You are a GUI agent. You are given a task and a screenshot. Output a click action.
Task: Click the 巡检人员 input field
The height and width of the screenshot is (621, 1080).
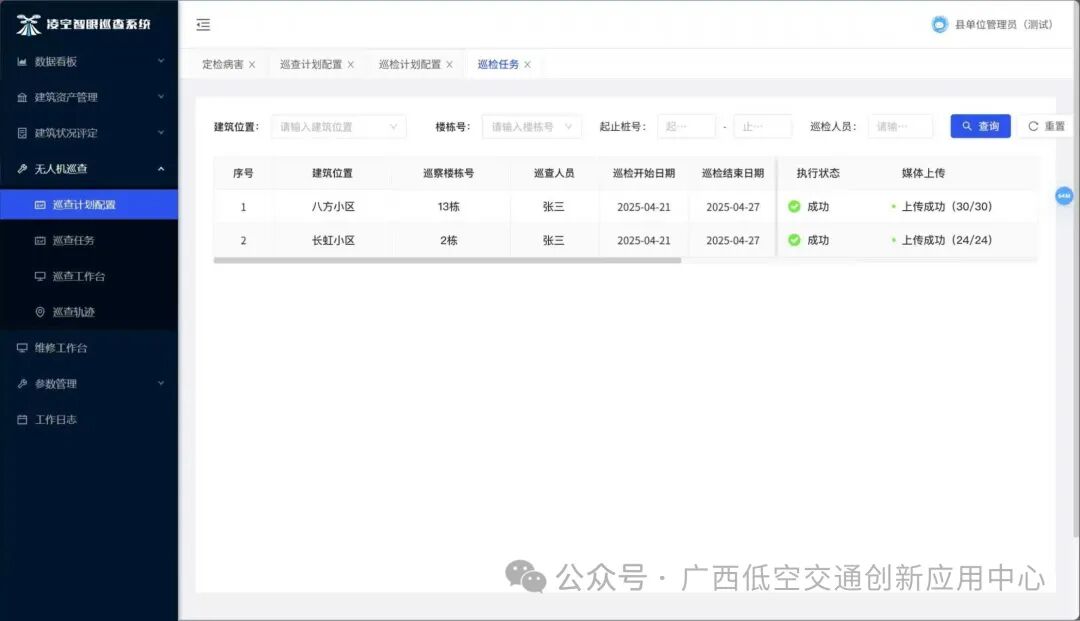coord(900,127)
